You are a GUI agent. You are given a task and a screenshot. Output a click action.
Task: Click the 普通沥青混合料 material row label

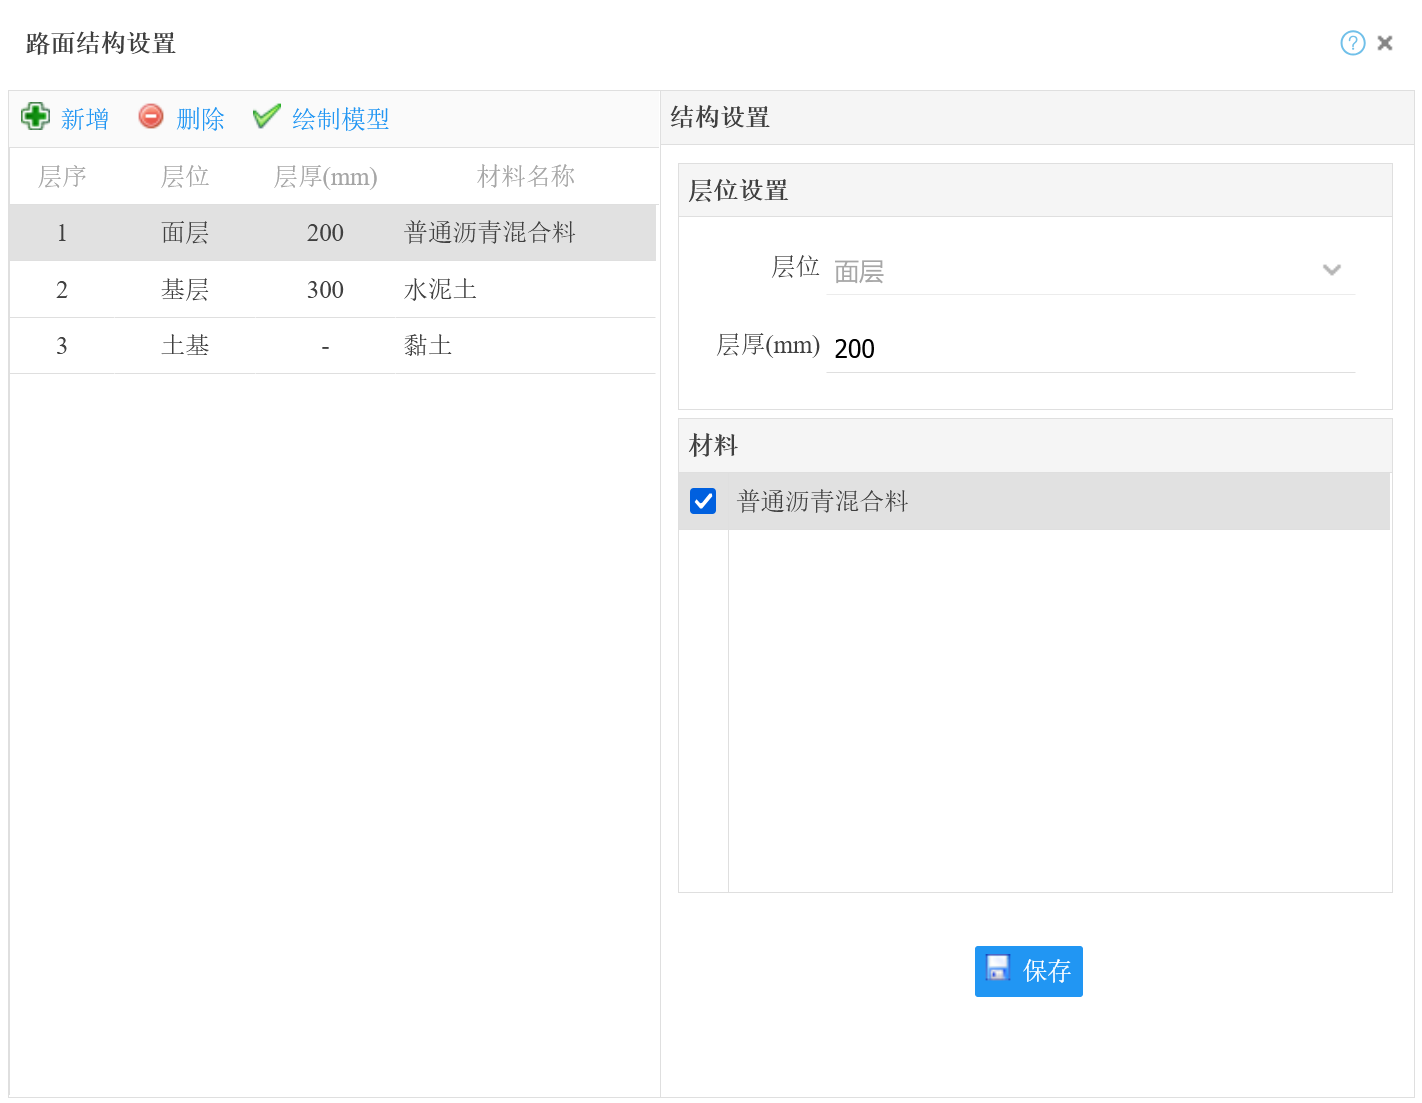822,501
